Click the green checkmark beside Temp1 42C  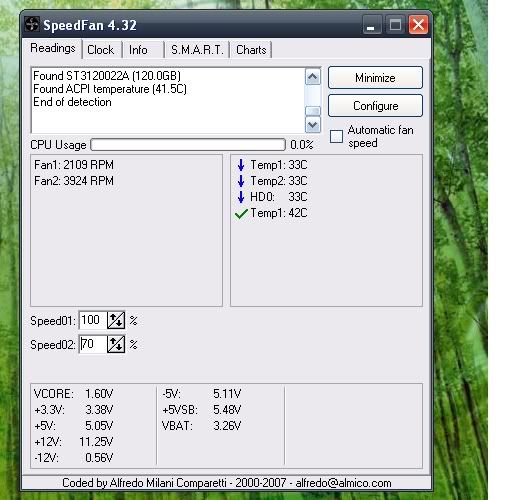click(x=241, y=213)
